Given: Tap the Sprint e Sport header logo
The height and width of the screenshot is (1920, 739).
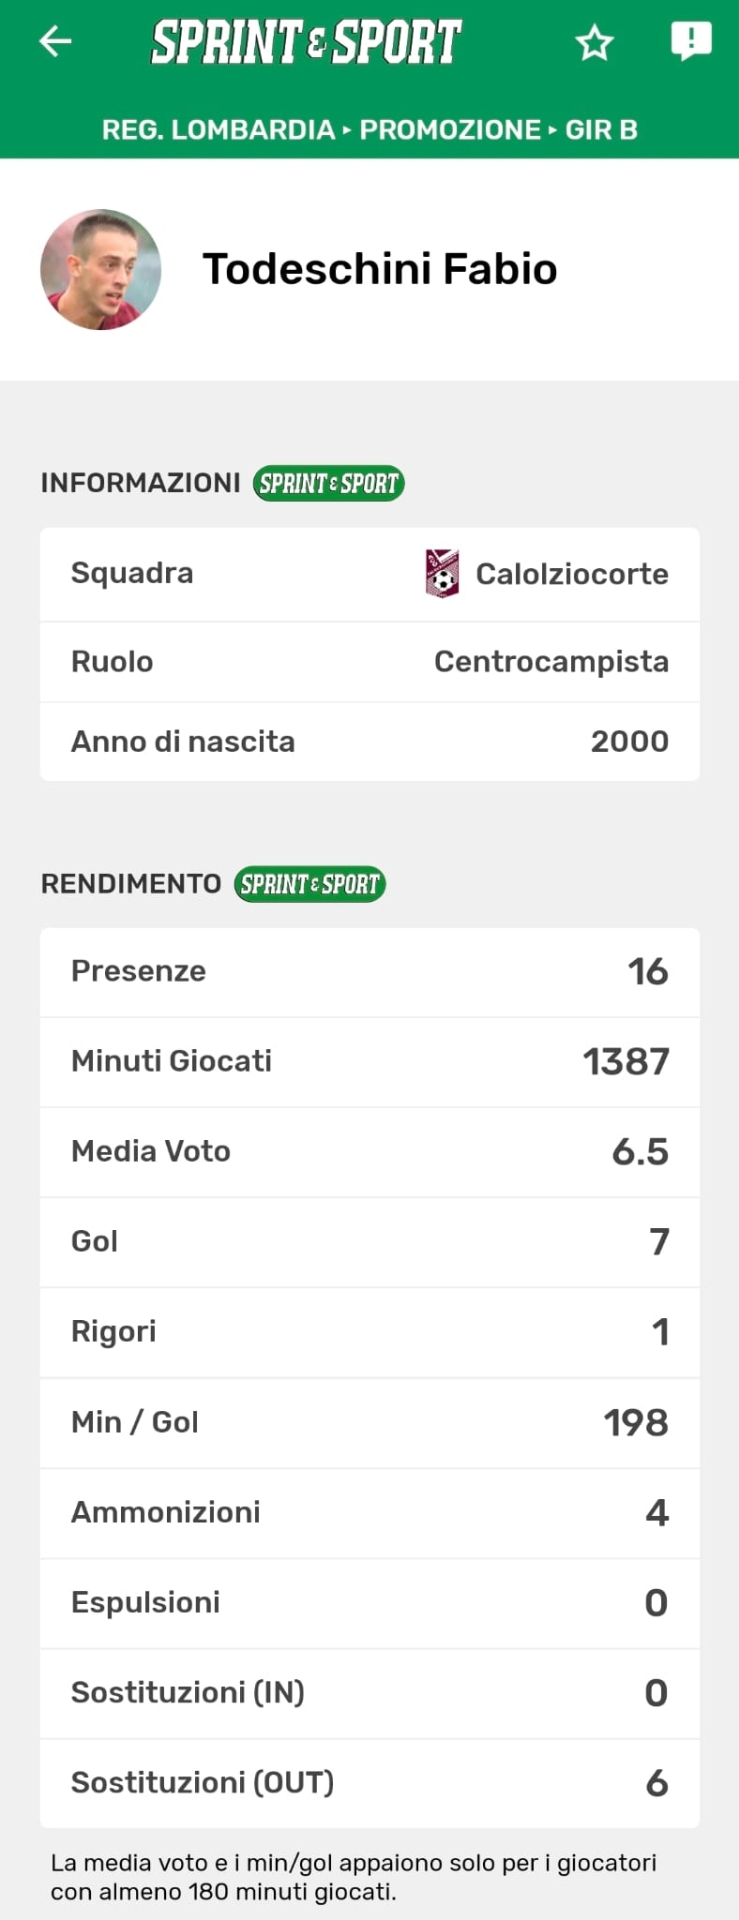Looking at the screenshot, I should 306,42.
